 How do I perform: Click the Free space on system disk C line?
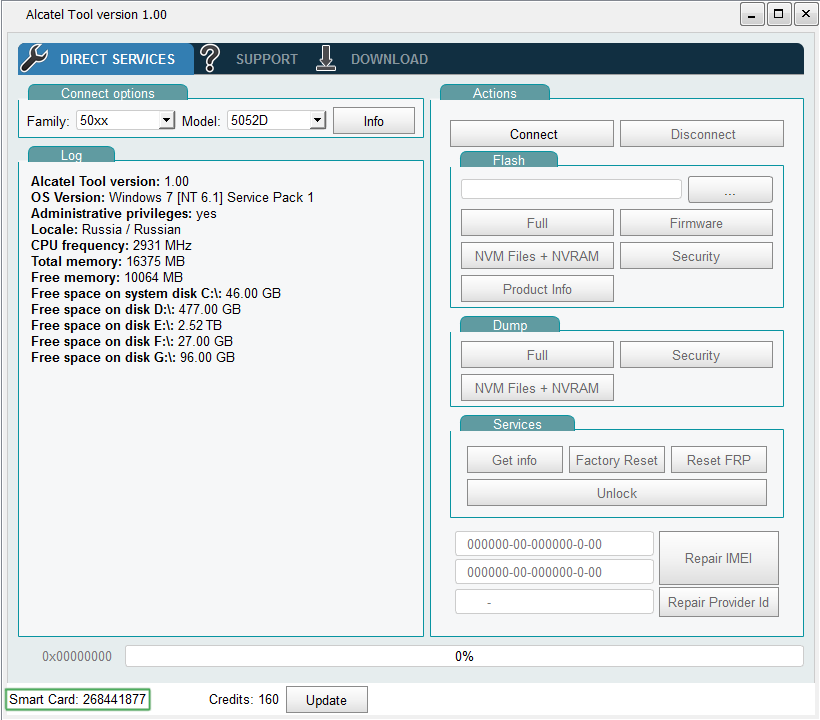[x=156, y=293]
